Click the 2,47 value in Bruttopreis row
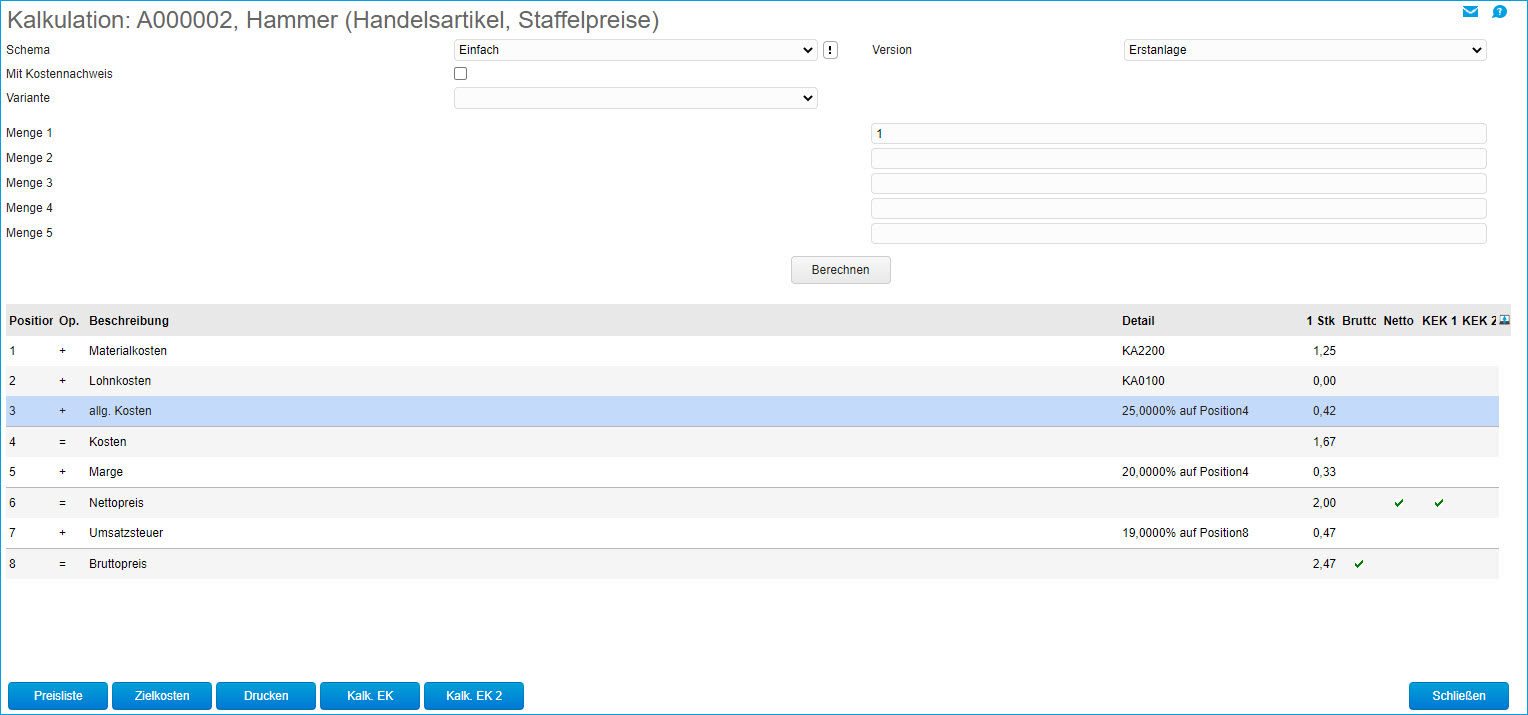 pyautogui.click(x=1324, y=564)
